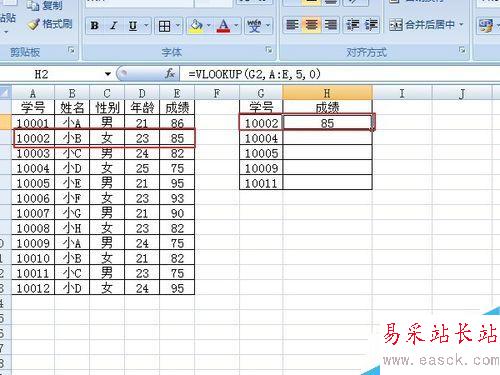The width and height of the screenshot is (500, 375).
Task: Open merge and center dropdown arrow
Action: pyautogui.click(x=461, y=25)
